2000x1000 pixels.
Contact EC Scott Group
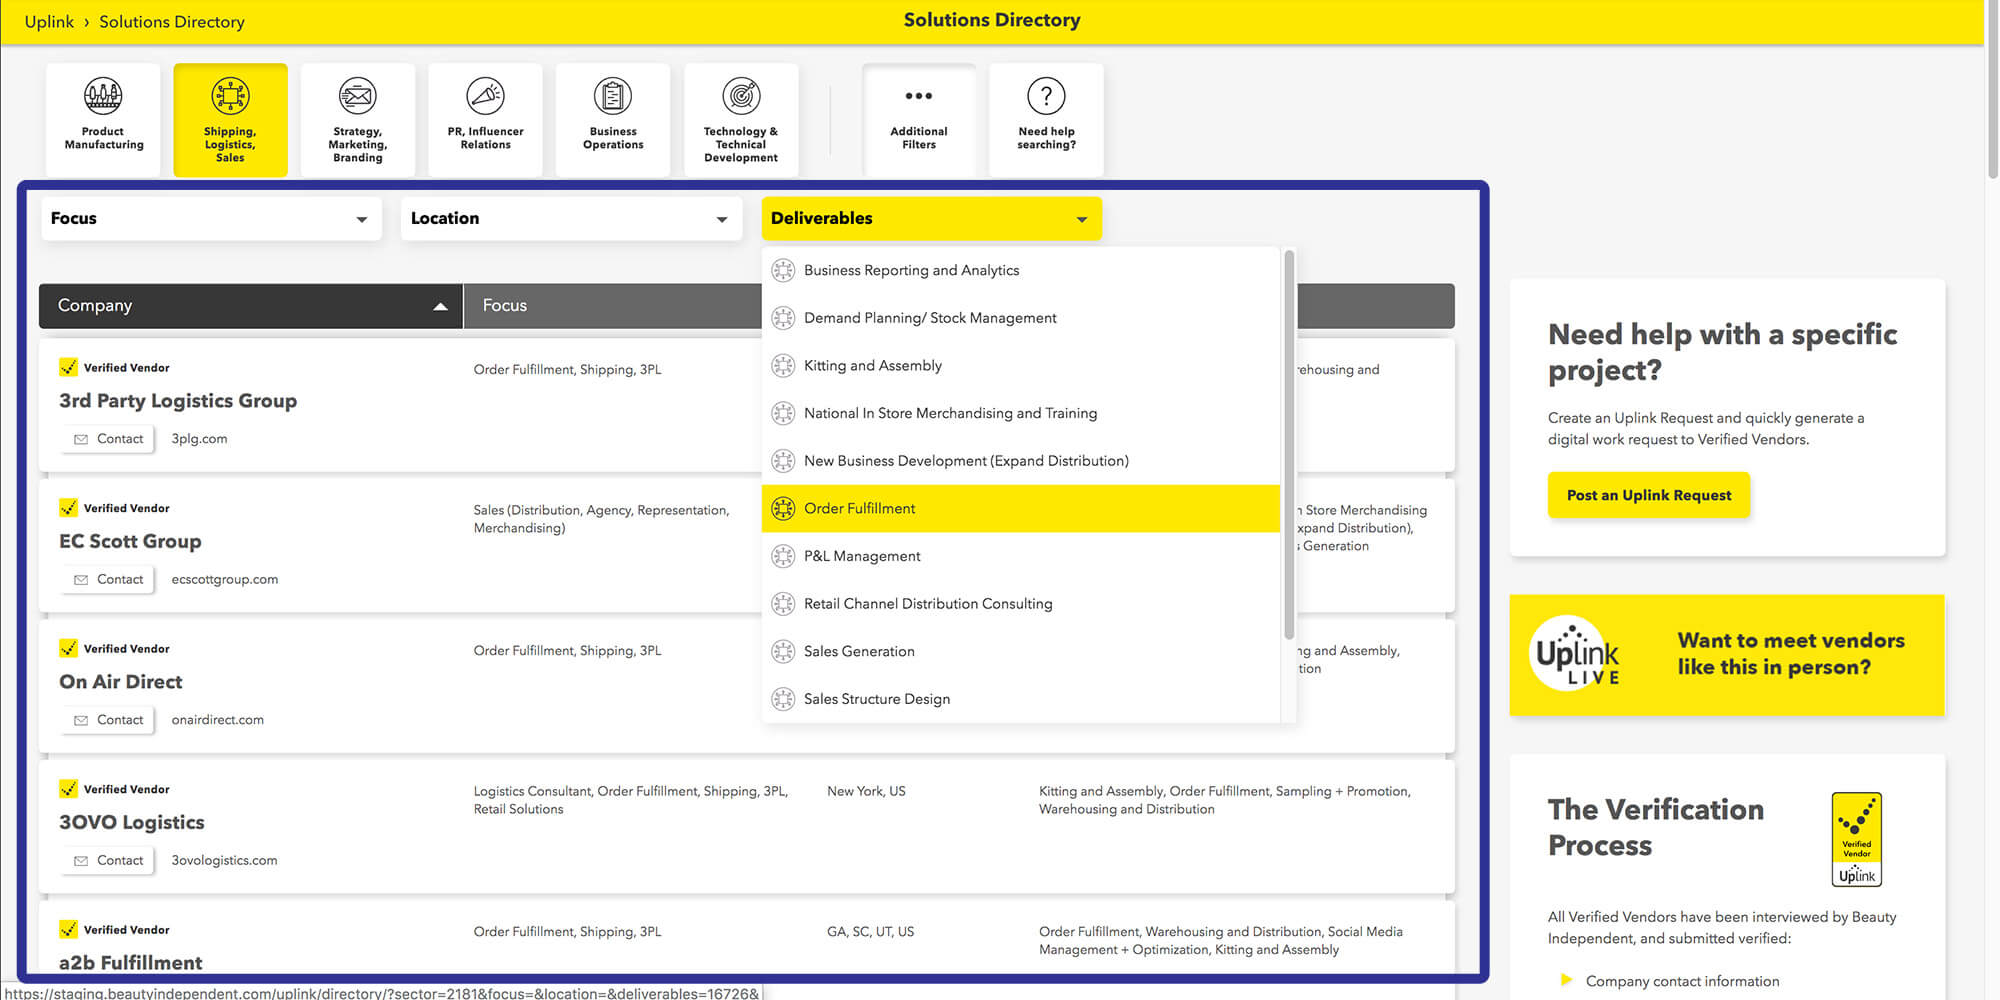[x=108, y=579]
